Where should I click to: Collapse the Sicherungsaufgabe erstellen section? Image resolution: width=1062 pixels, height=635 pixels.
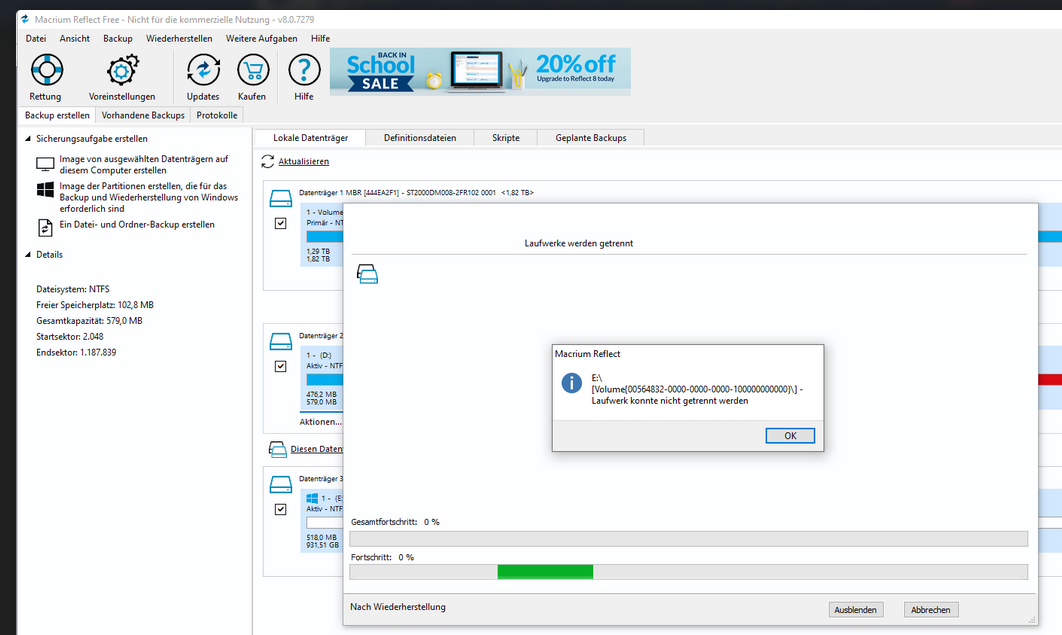(28, 139)
